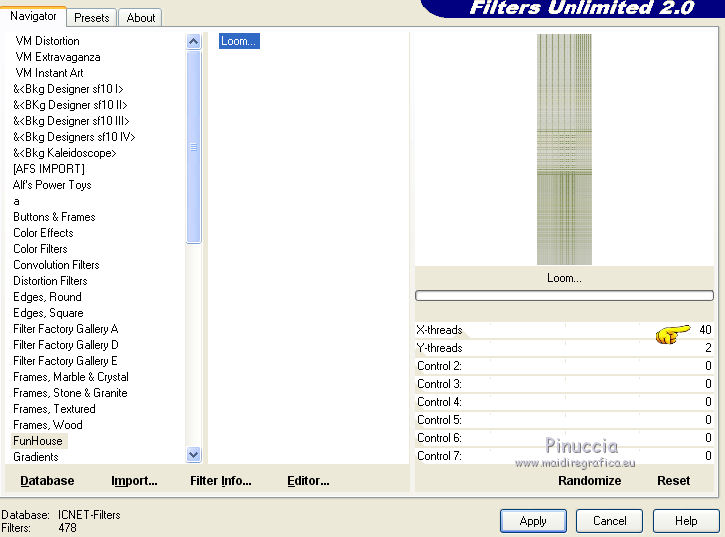The height and width of the screenshot is (537, 725).
Task: Open the Database button
Action: [47, 481]
